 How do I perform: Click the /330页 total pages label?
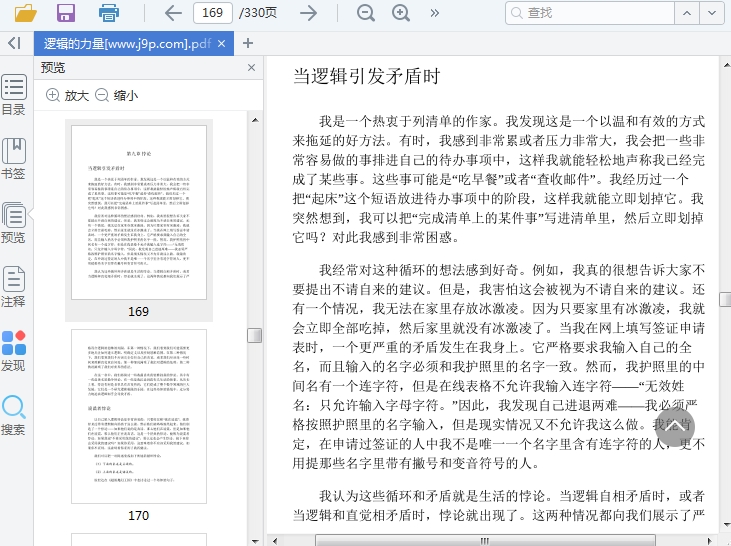coord(258,13)
